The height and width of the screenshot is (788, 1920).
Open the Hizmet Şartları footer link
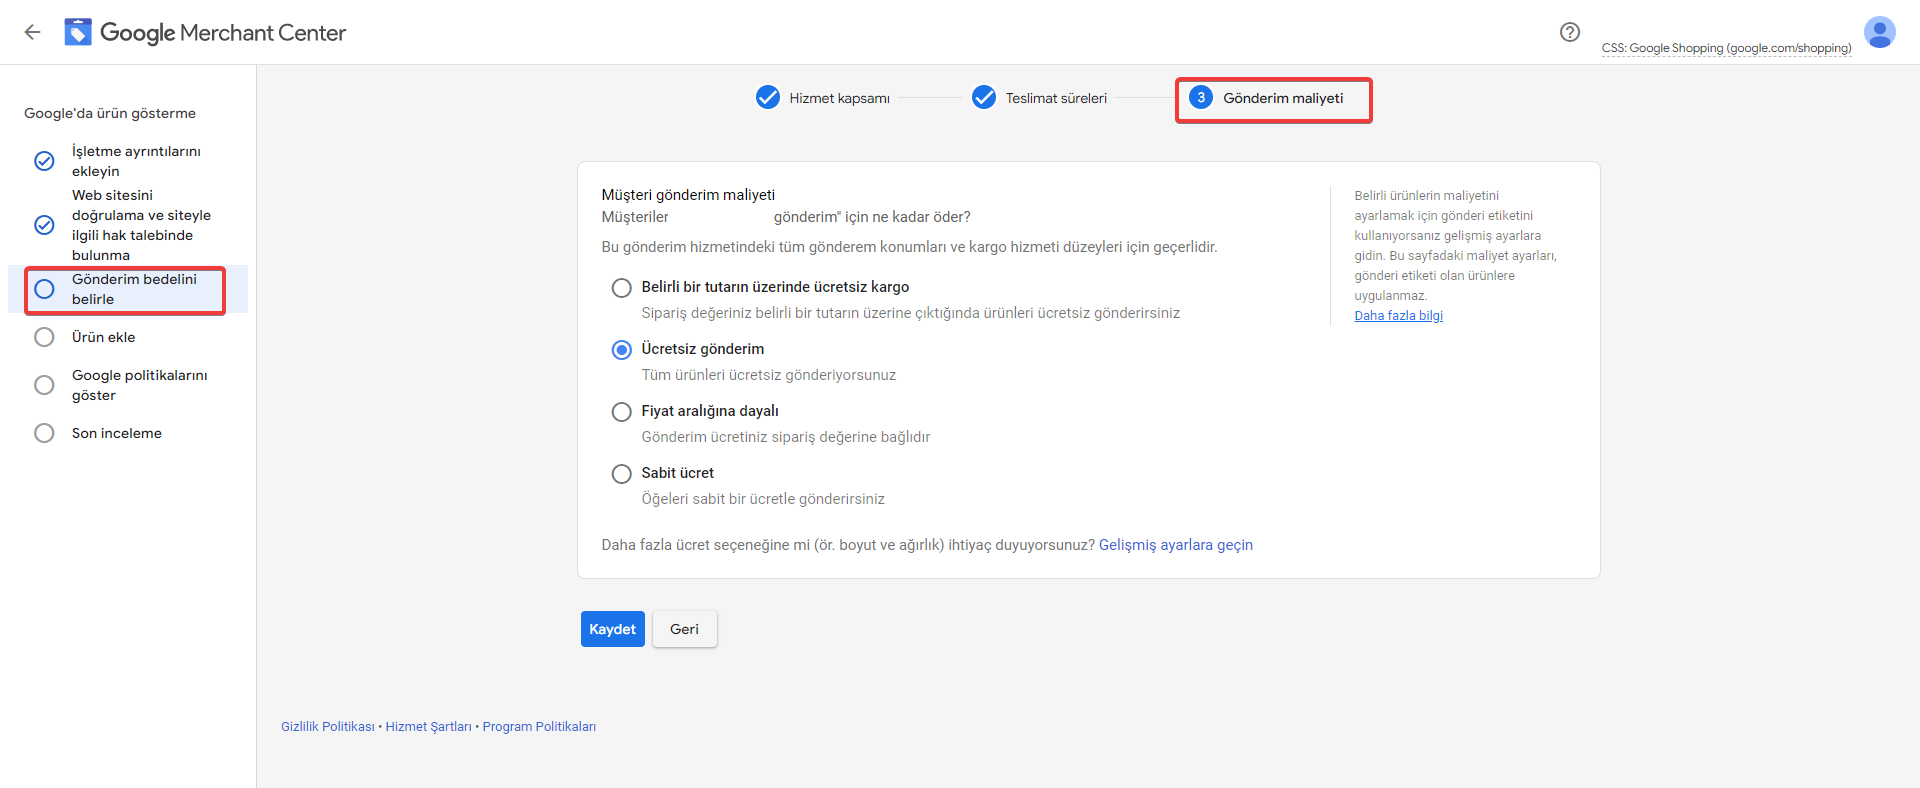pyautogui.click(x=429, y=727)
